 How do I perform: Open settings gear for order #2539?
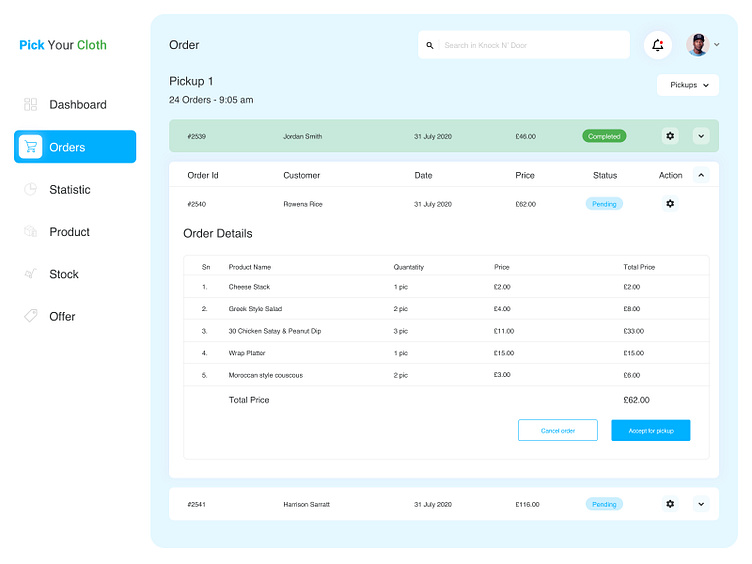click(670, 136)
